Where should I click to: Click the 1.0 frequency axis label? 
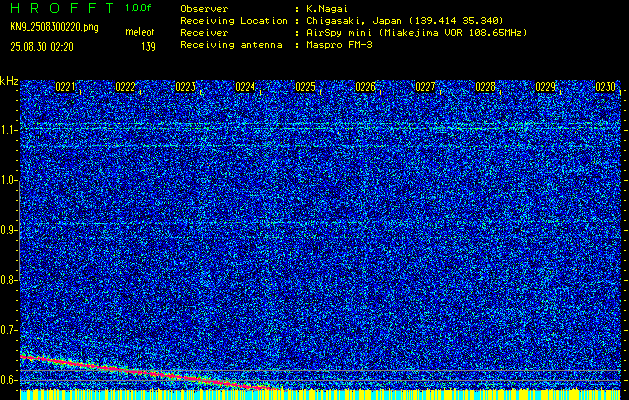(8, 181)
